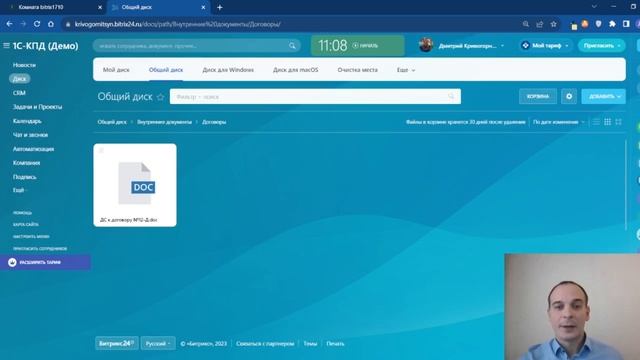Open Задачи и Проекты in sidebar
640x360 pixels.
pyautogui.click(x=38, y=107)
